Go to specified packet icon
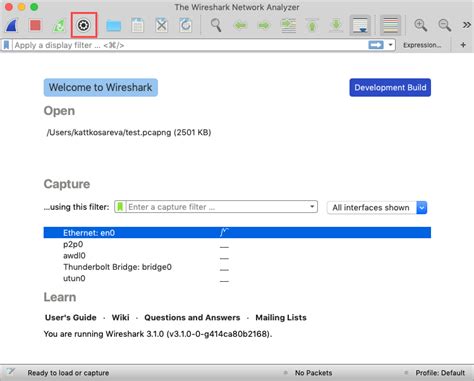Image resolution: width=474 pixels, height=381 pixels. (288, 25)
